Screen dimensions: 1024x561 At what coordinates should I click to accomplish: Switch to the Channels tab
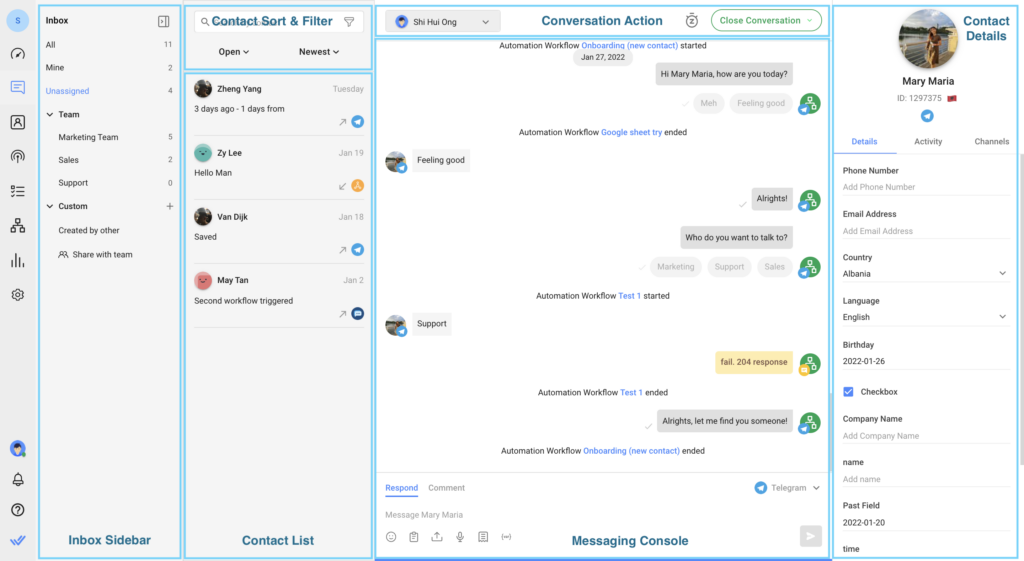pyautogui.click(x=991, y=142)
